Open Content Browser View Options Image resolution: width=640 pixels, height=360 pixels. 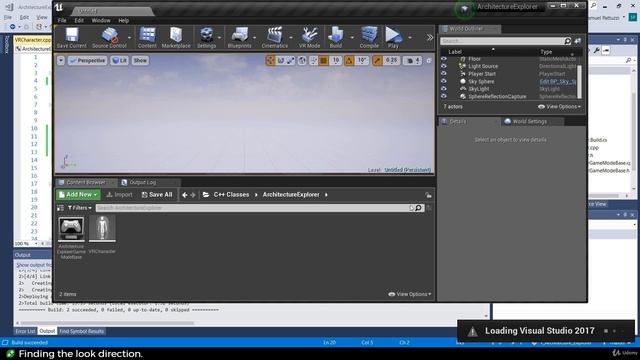409,294
